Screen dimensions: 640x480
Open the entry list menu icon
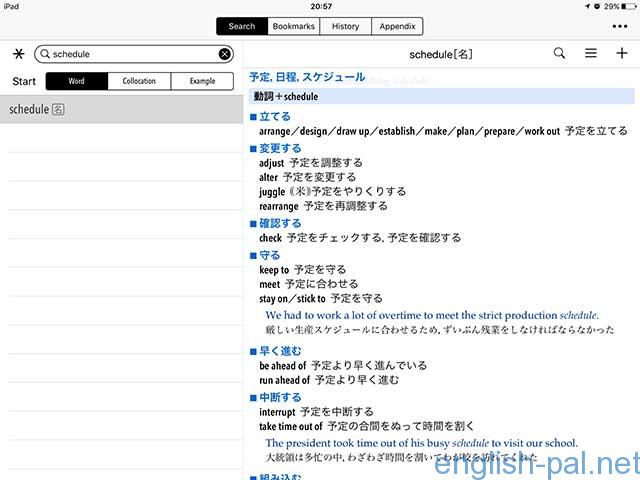tap(591, 54)
